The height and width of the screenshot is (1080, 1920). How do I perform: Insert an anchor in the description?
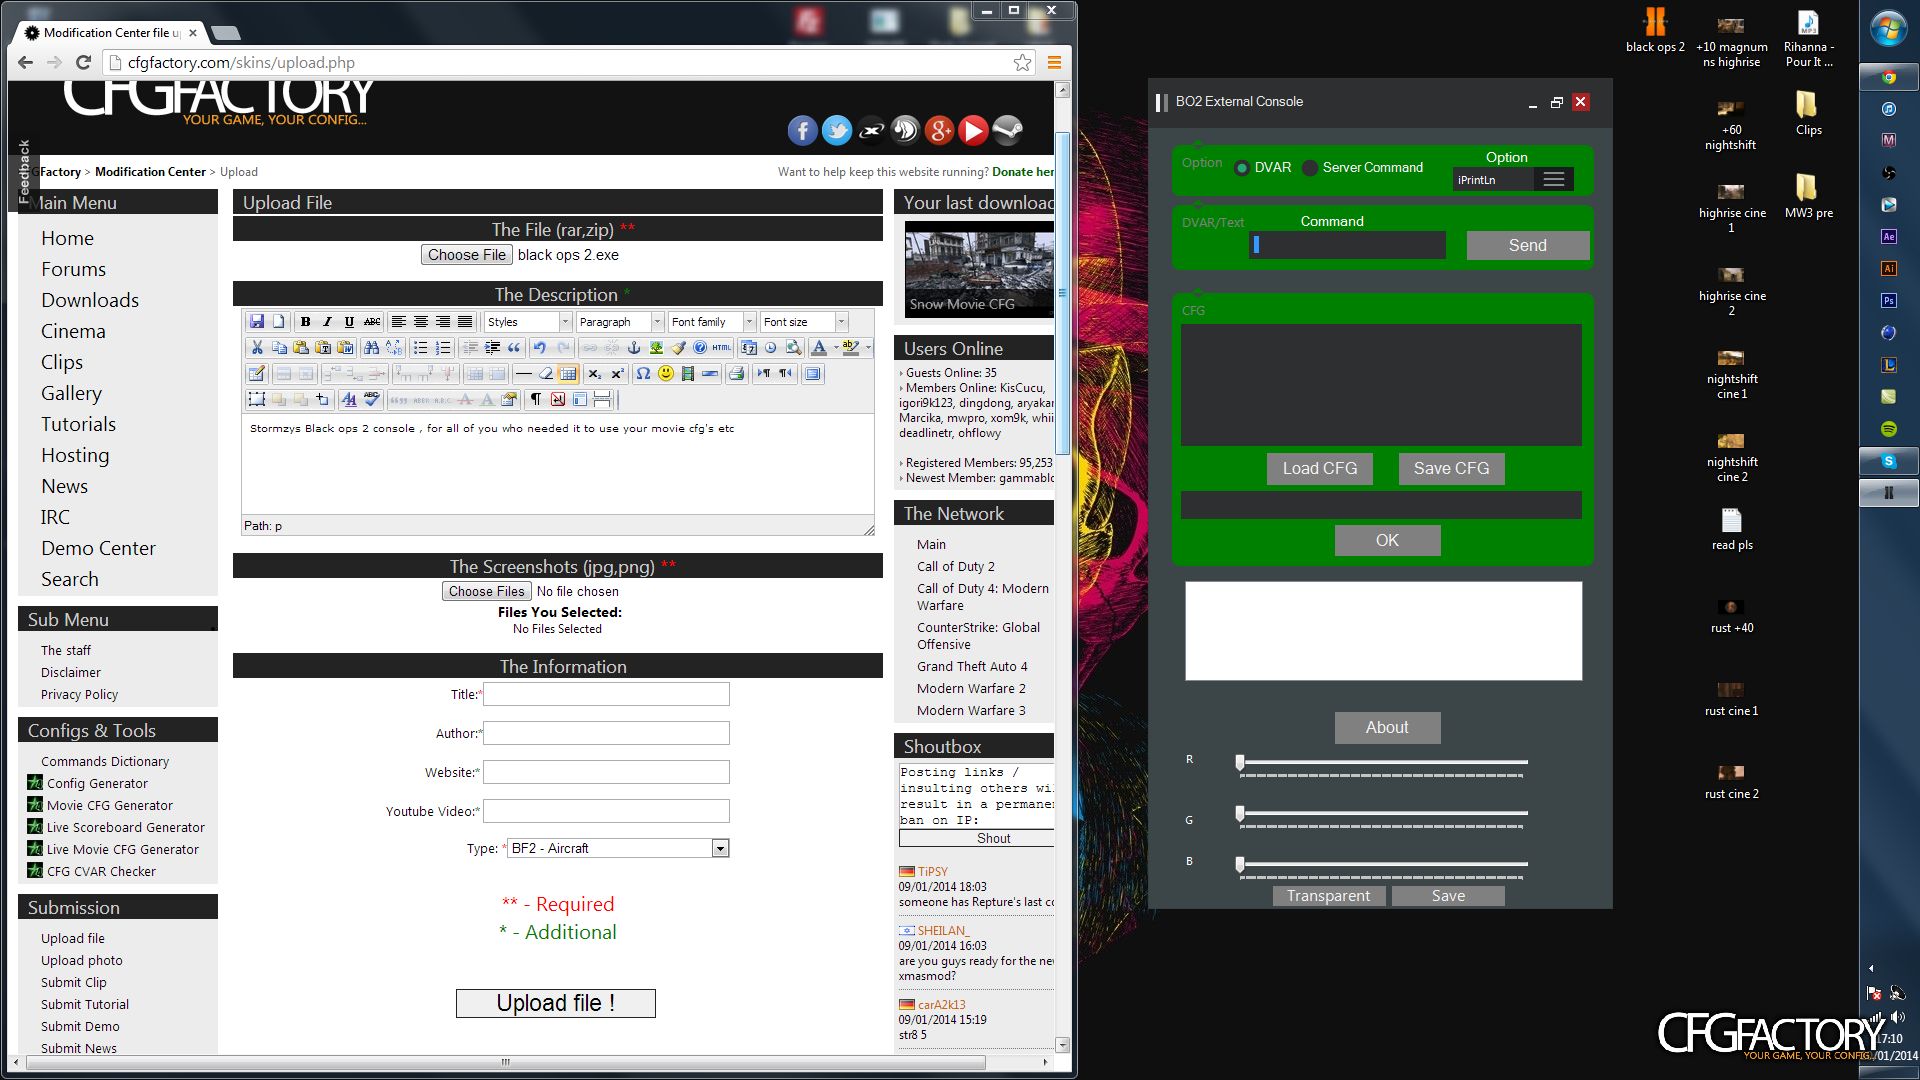(633, 348)
